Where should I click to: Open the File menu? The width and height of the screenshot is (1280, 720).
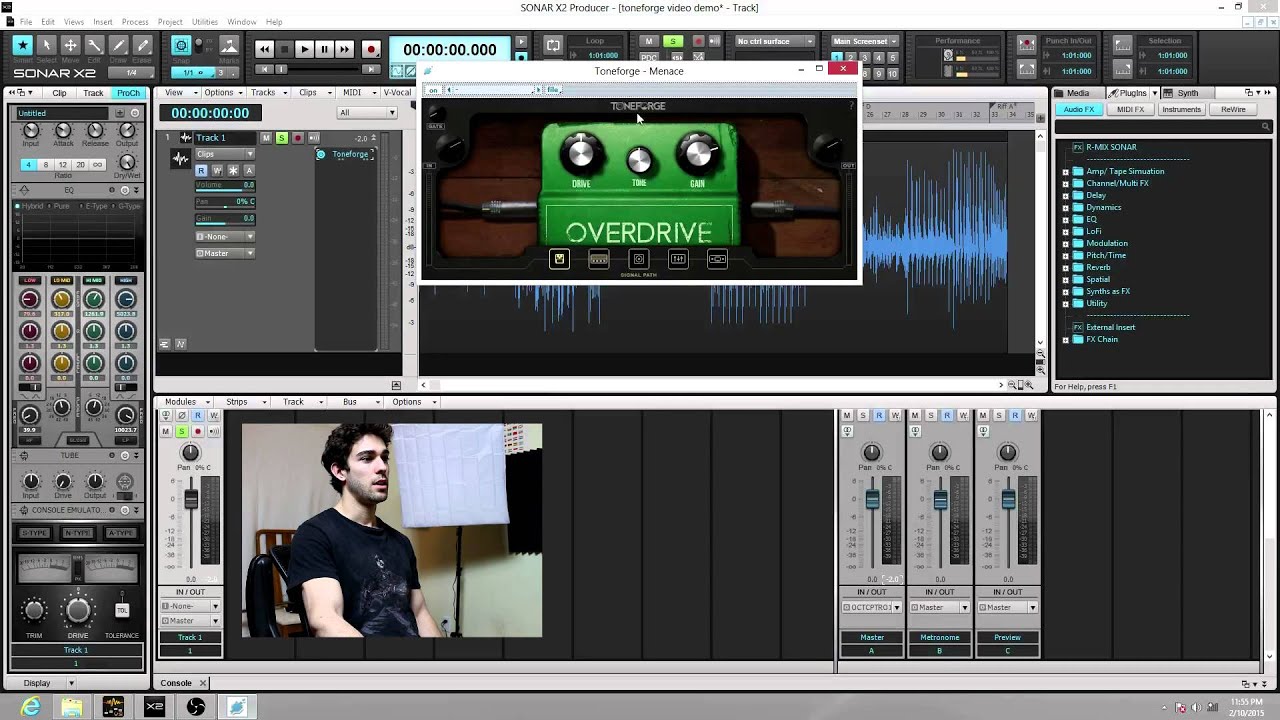(26, 21)
